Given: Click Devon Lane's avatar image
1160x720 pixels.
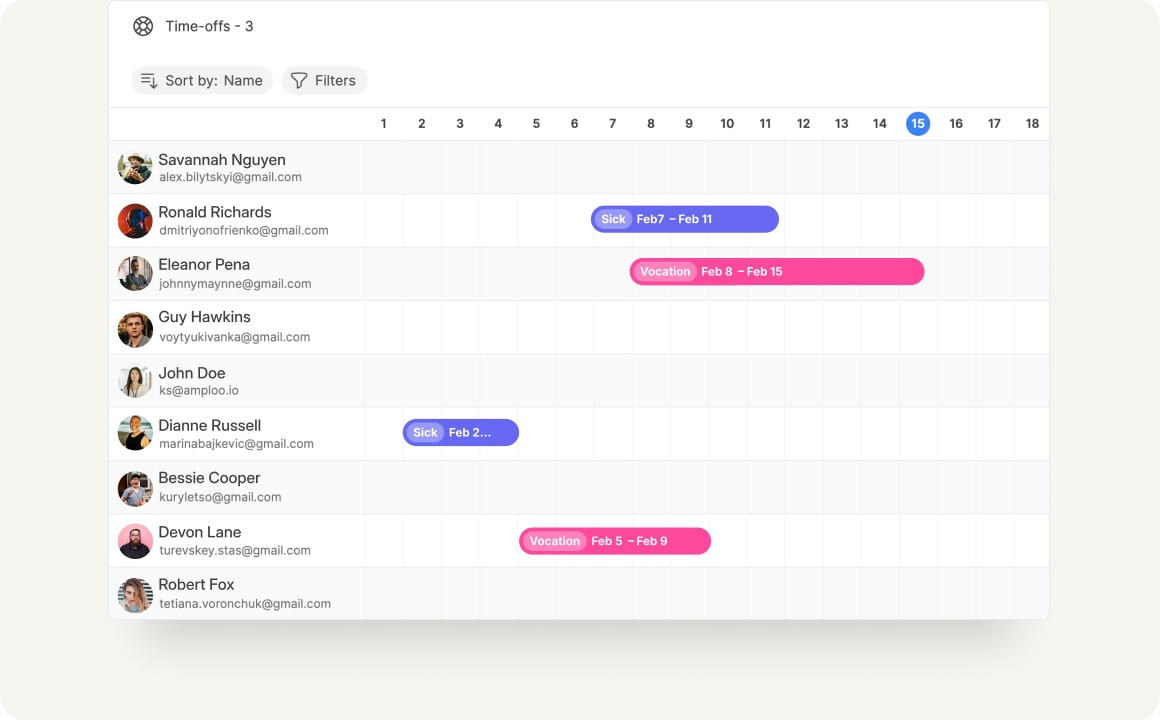Looking at the screenshot, I should point(135,540).
